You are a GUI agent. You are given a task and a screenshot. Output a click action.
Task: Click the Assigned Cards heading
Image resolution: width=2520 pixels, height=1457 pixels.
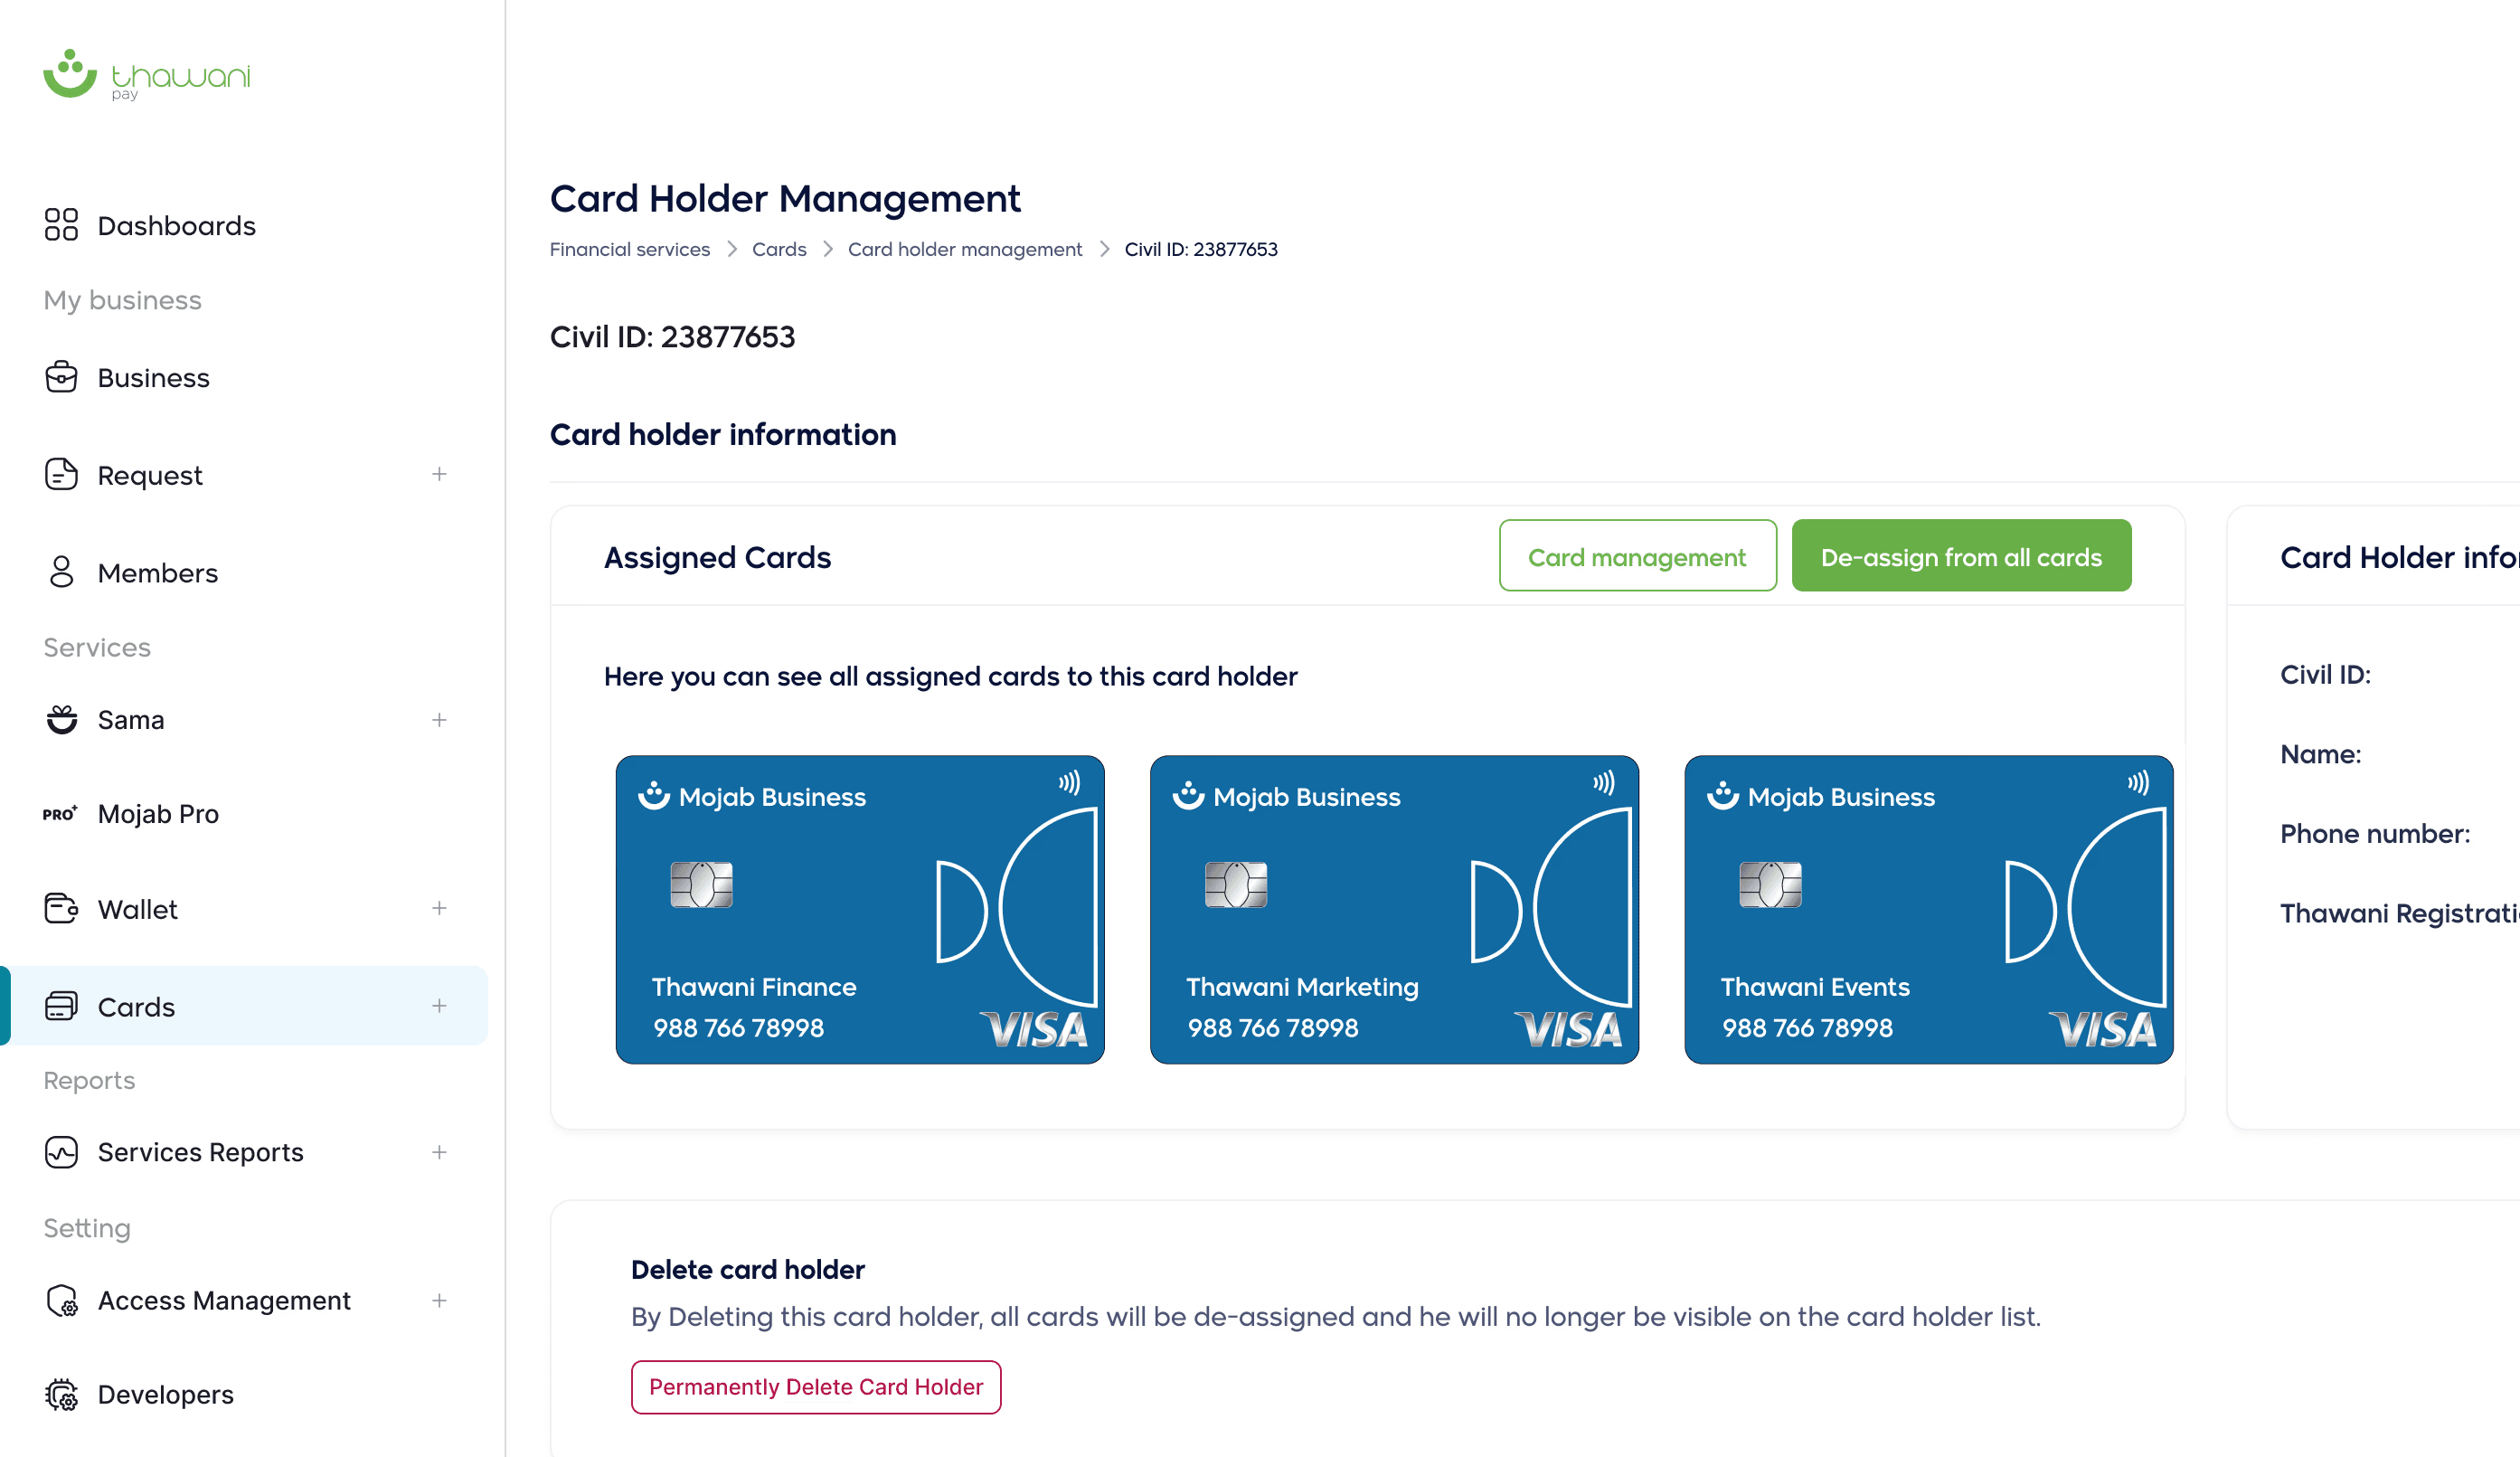717,557
